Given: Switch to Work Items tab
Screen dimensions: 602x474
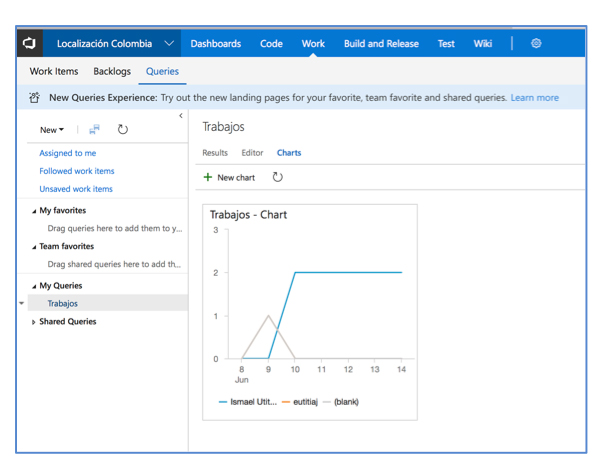Looking at the screenshot, I should tap(54, 71).
